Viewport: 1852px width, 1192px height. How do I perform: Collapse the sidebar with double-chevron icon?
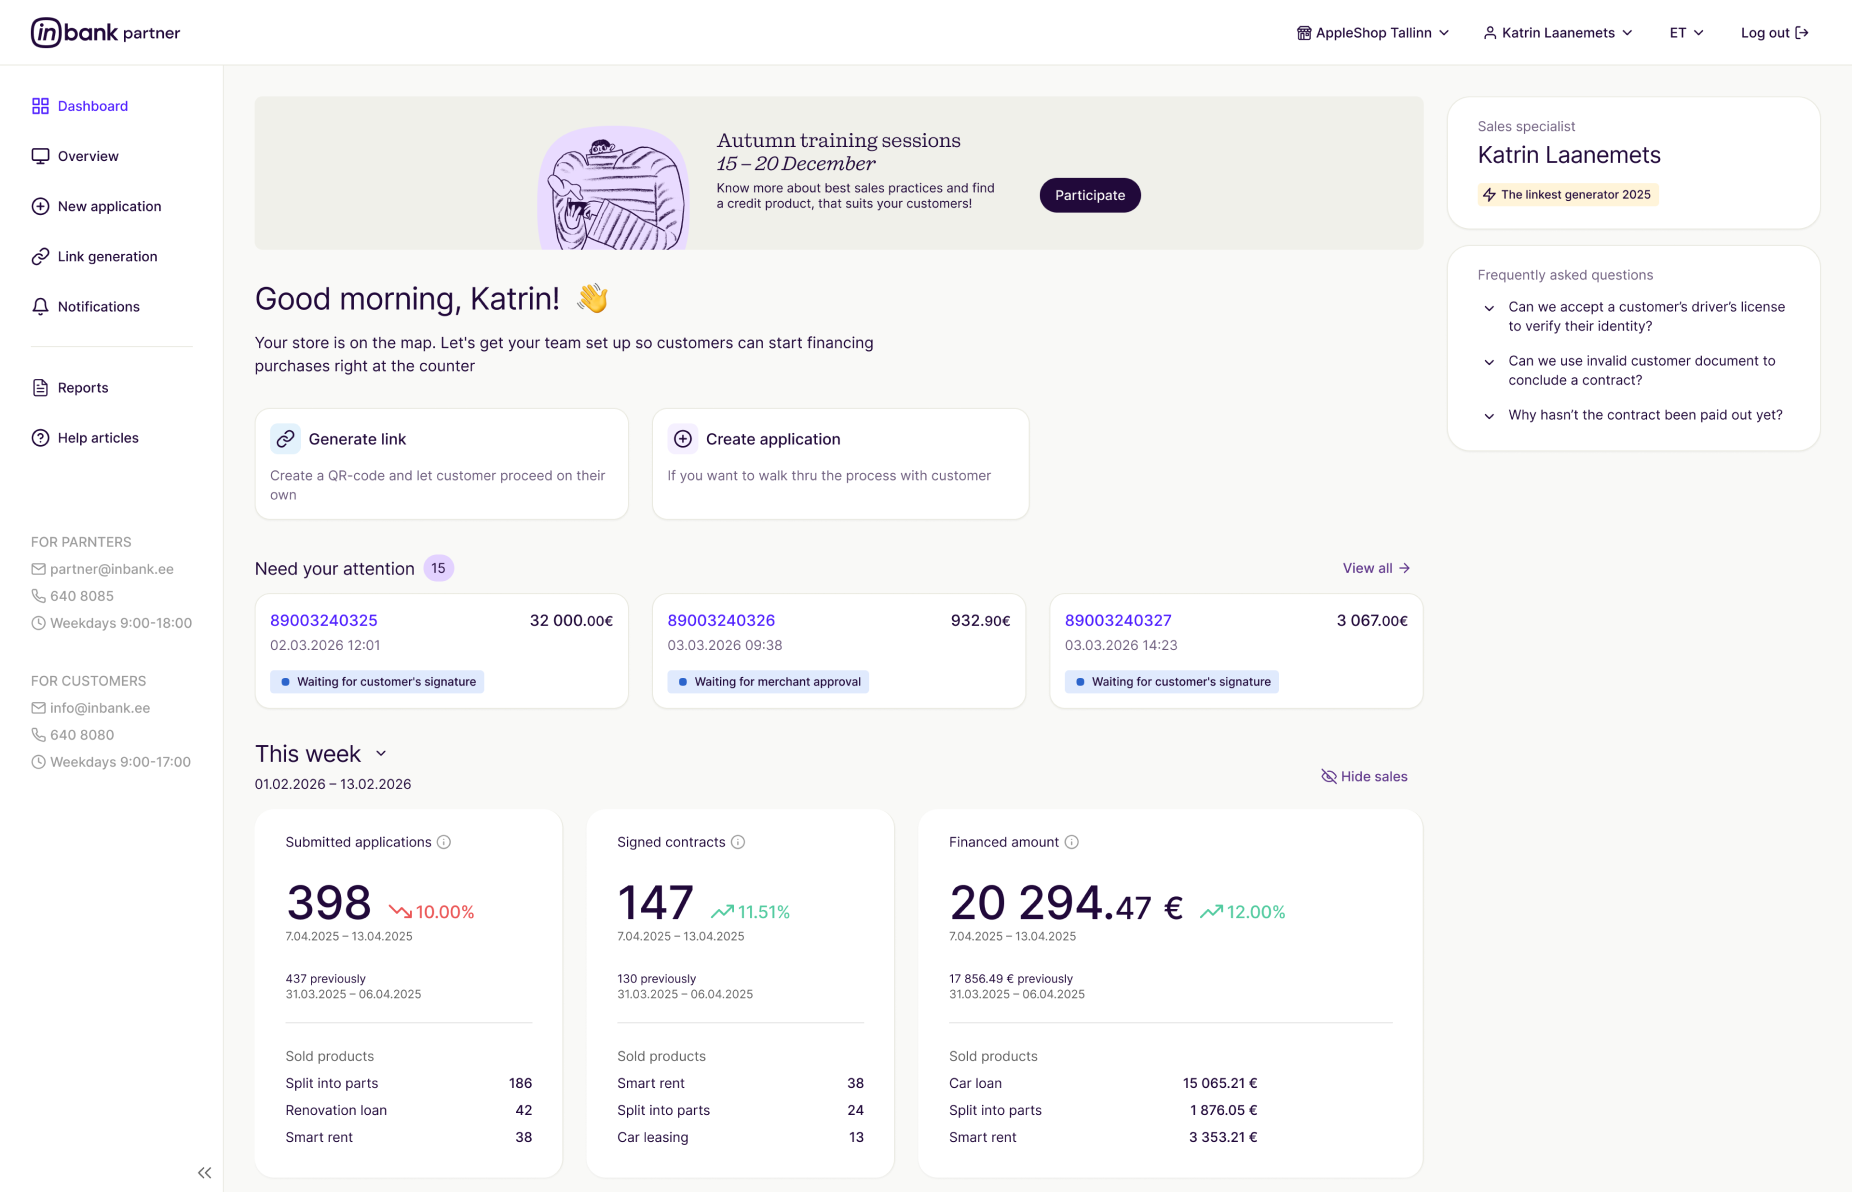click(204, 1173)
